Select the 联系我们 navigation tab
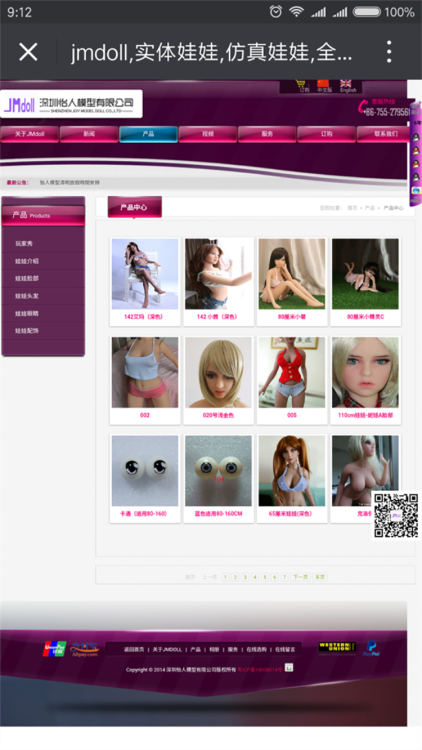422x750 pixels. (x=386, y=134)
